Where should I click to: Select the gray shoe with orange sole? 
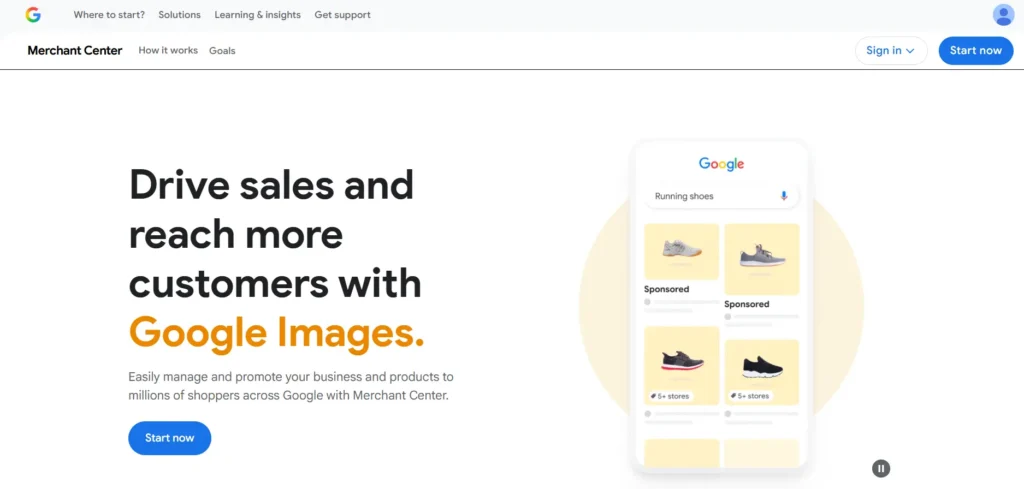[x=682, y=251]
